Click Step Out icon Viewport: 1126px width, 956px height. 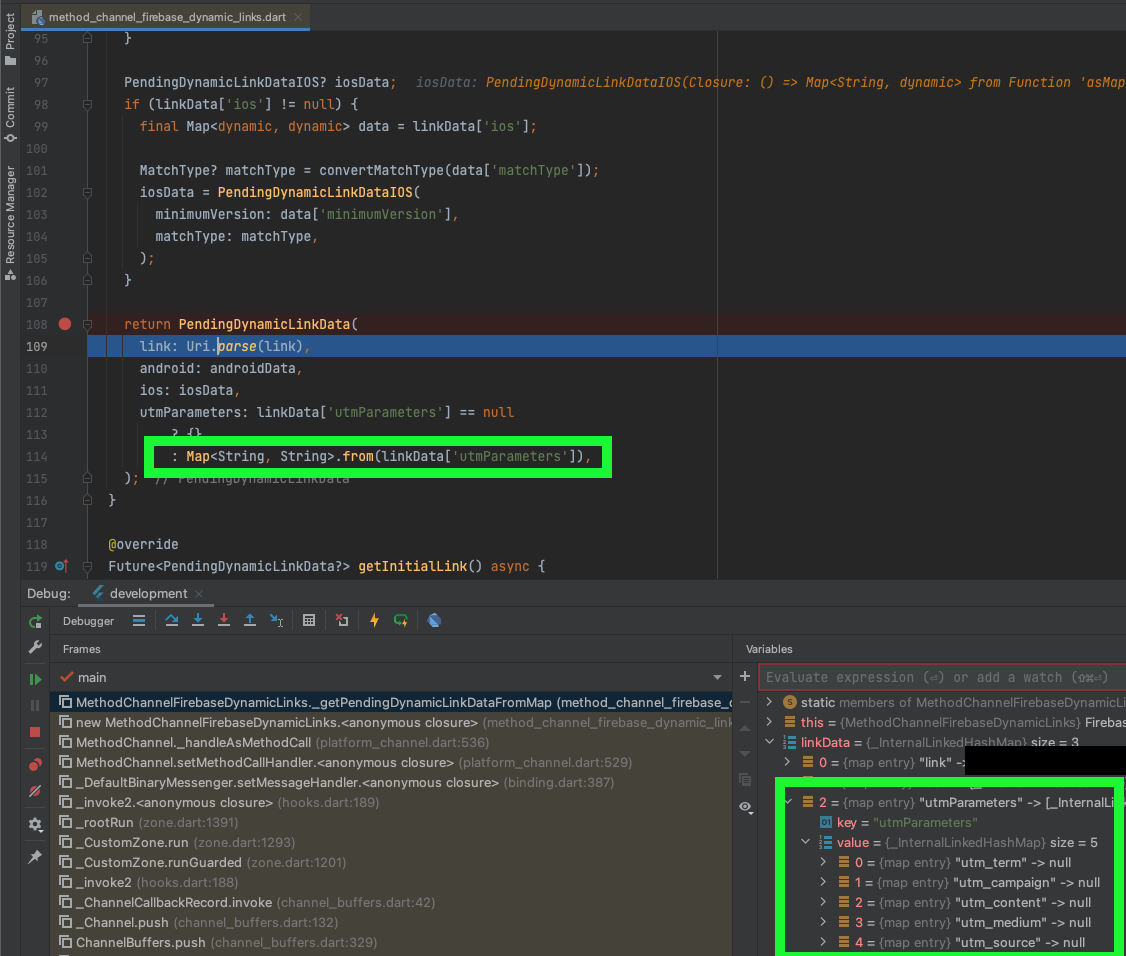point(250,621)
